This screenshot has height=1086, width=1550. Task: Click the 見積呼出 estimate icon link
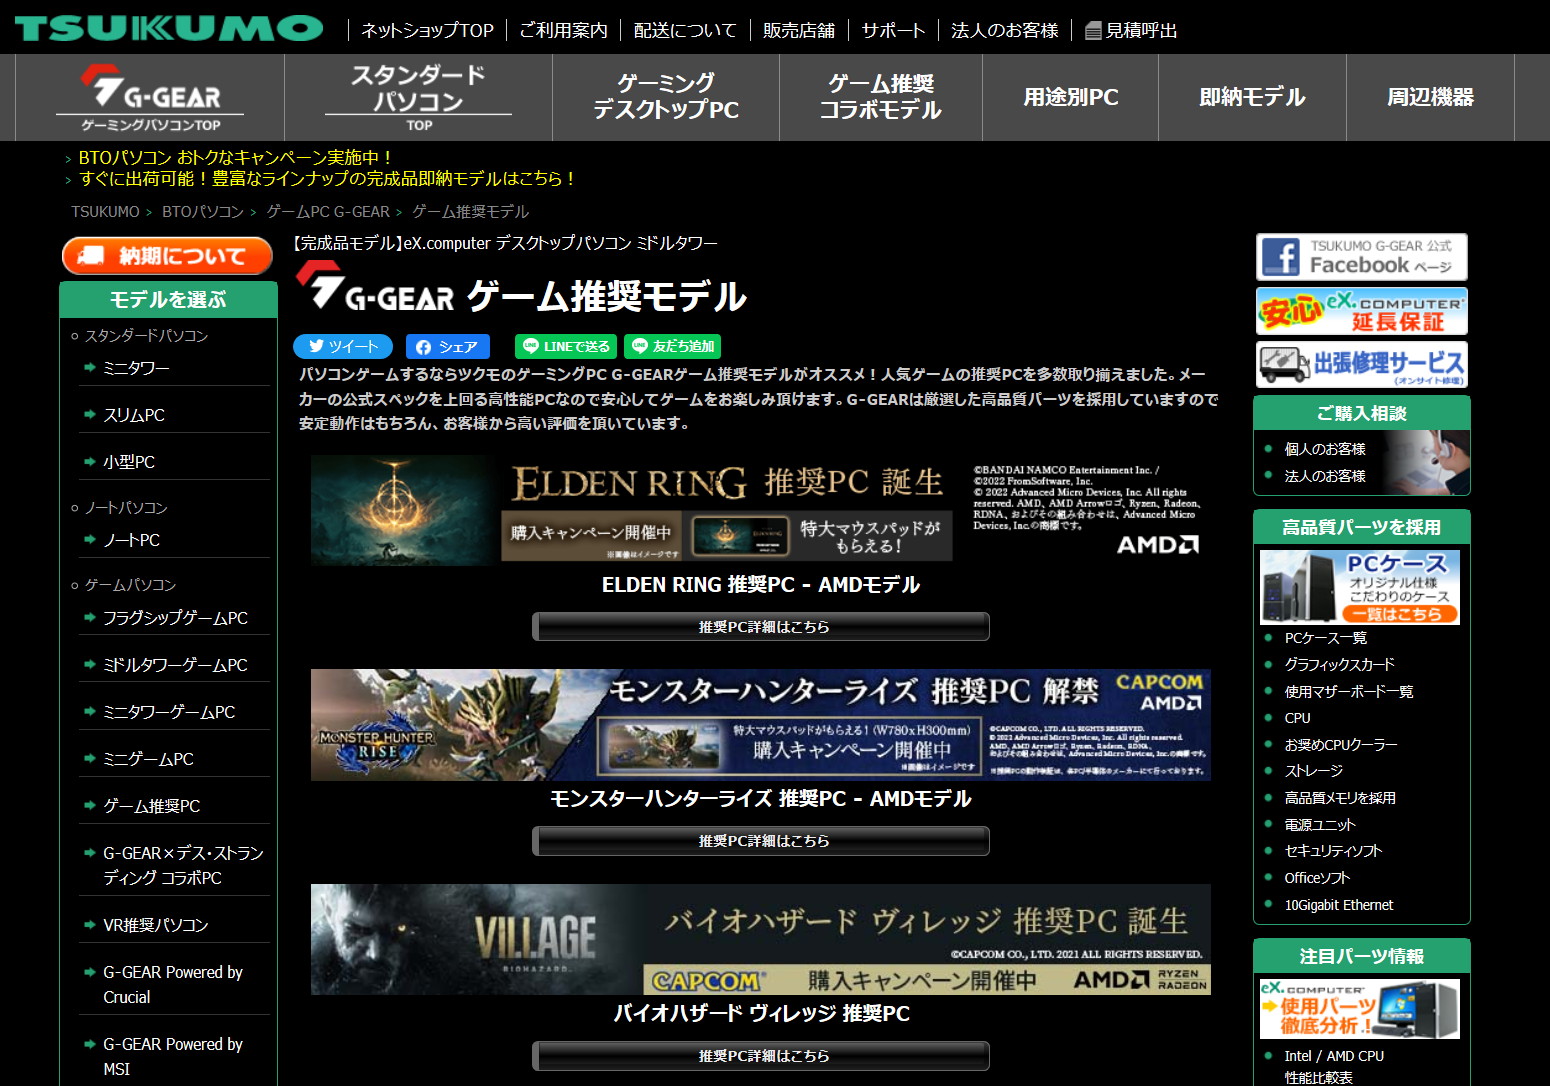point(1131,31)
